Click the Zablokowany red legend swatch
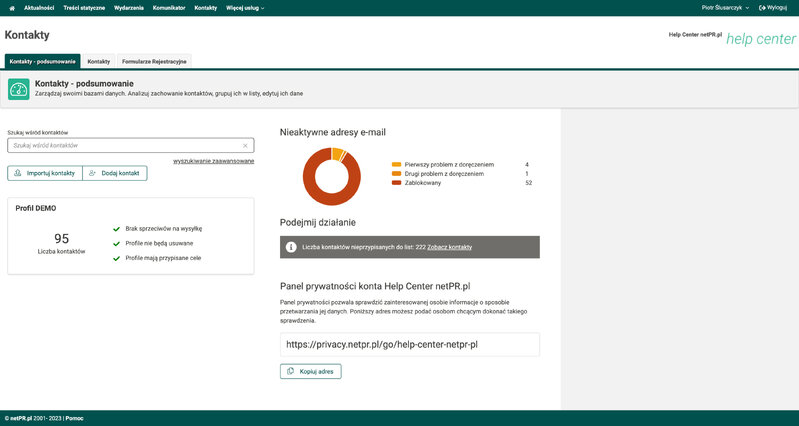 tap(396, 183)
